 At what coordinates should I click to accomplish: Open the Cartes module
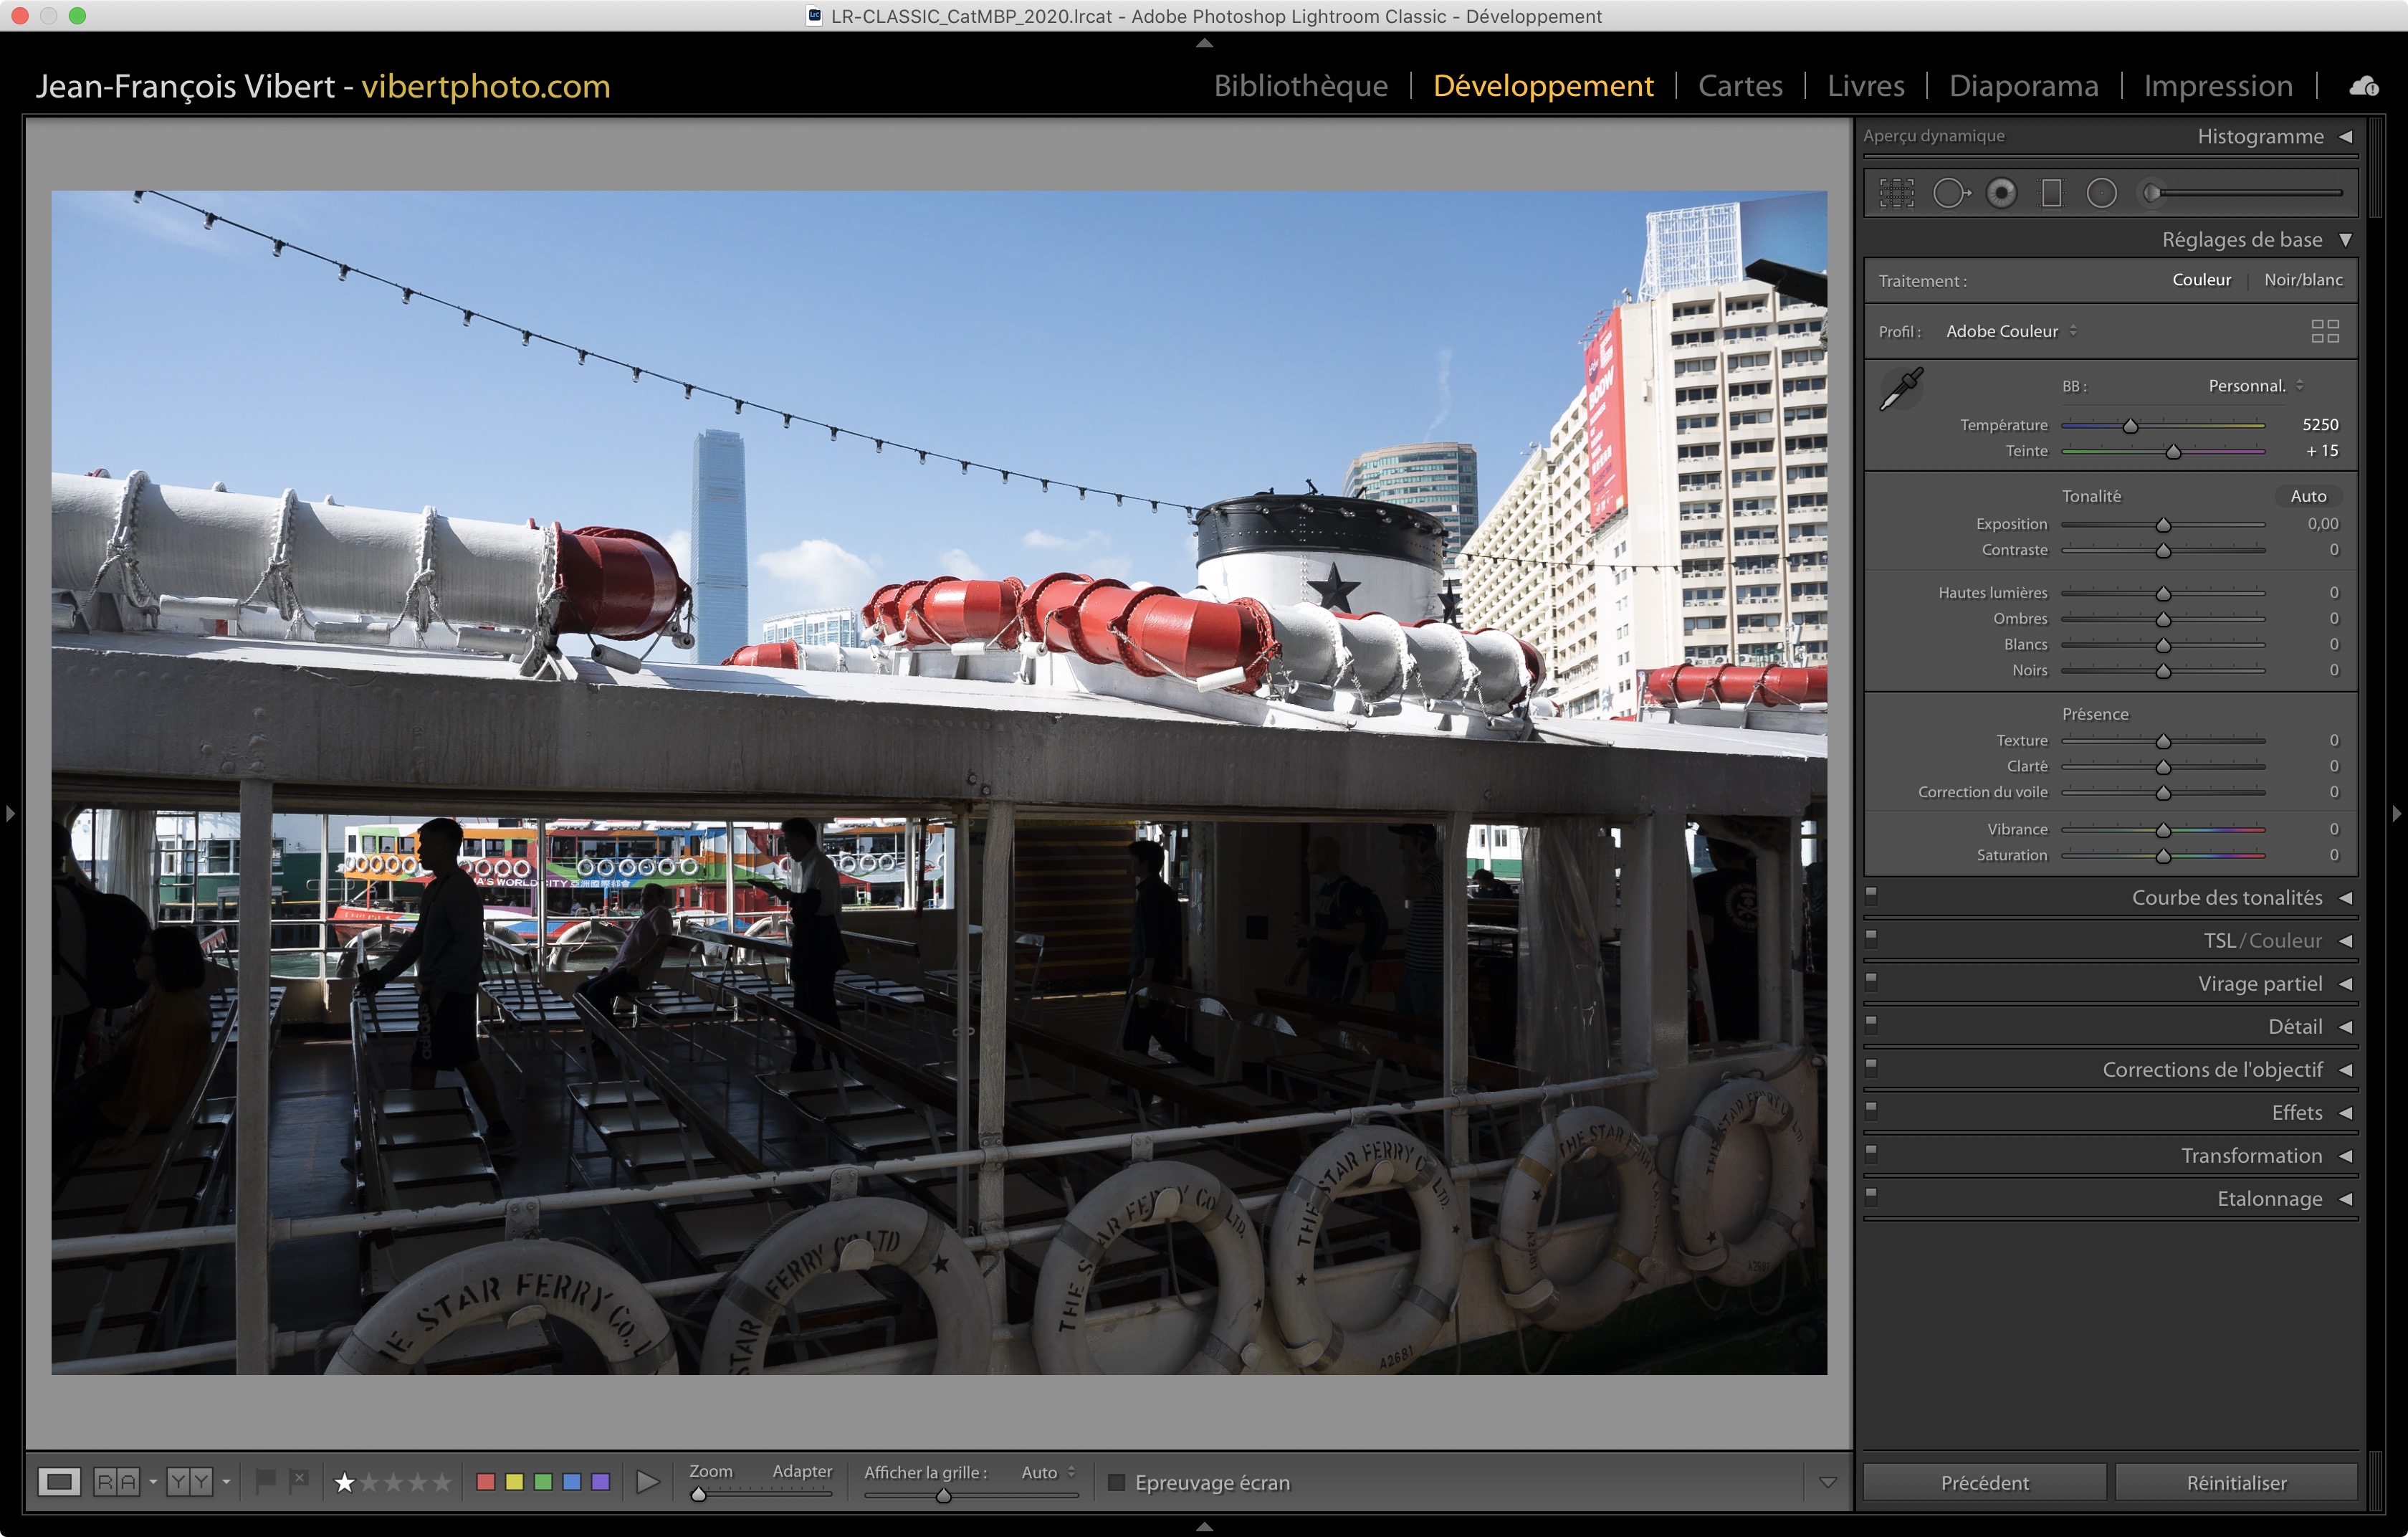(x=1739, y=86)
